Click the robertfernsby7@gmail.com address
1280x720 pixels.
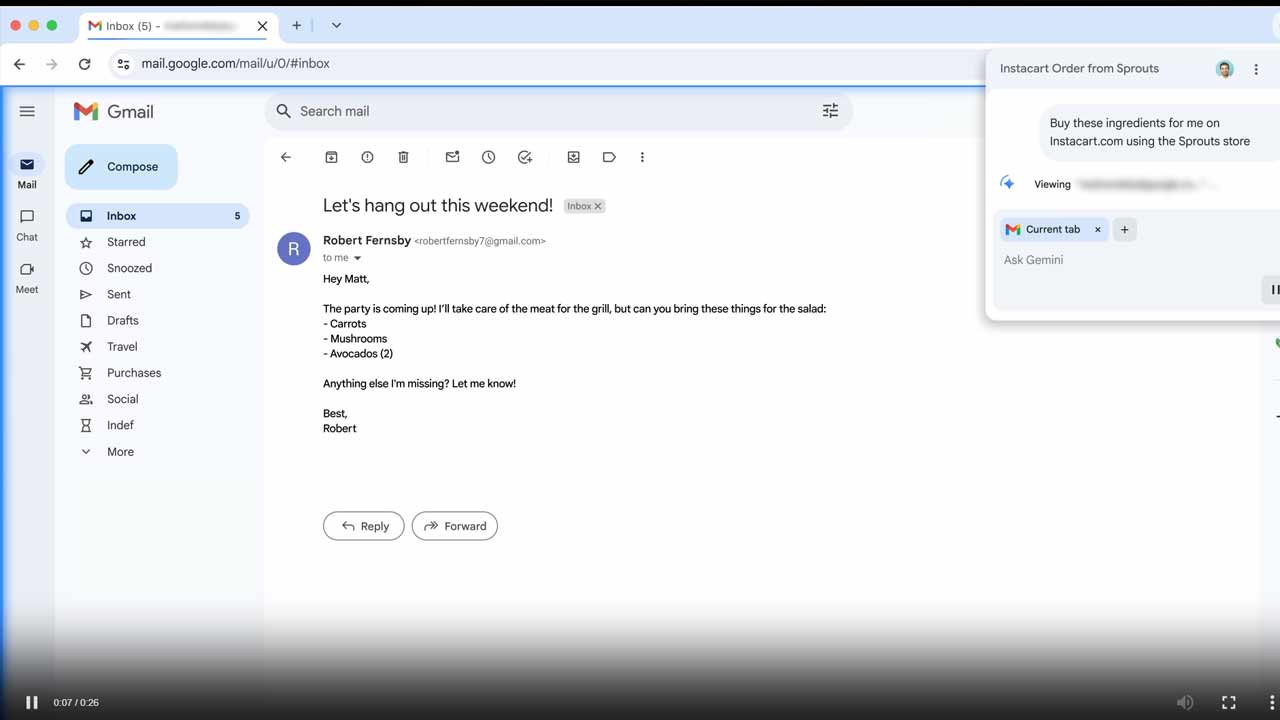pos(480,241)
